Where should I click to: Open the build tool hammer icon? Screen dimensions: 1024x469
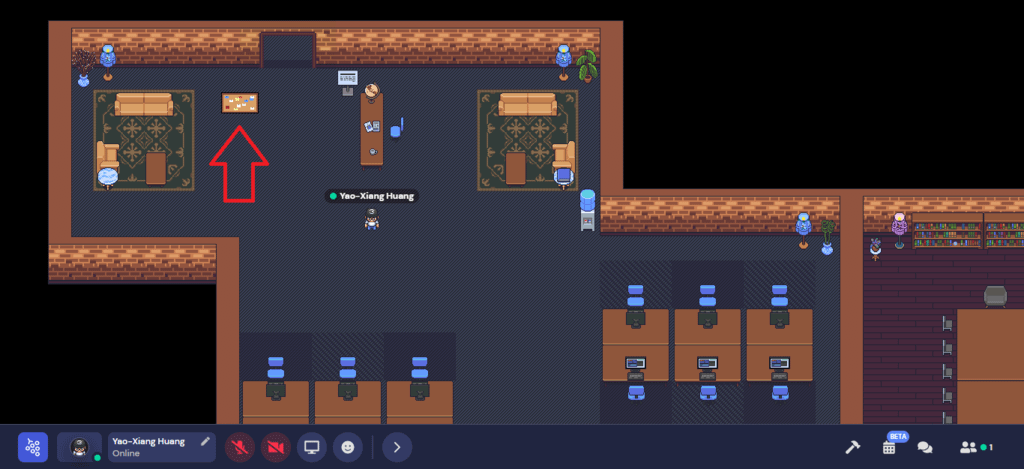pos(852,447)
